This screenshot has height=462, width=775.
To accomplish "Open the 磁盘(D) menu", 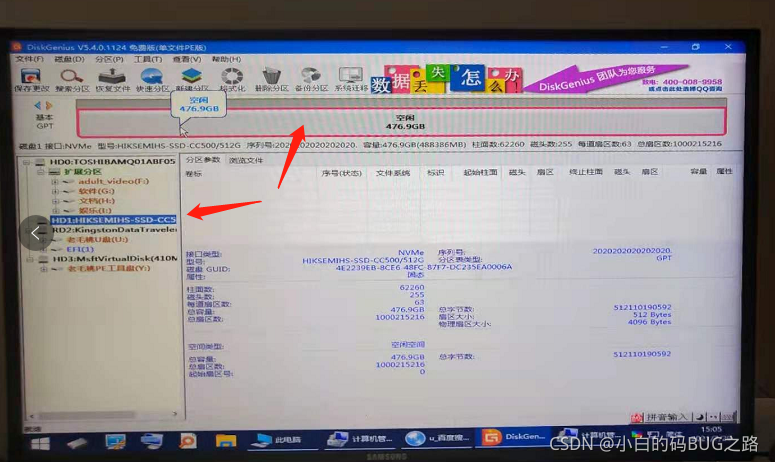I will point(69,59).
